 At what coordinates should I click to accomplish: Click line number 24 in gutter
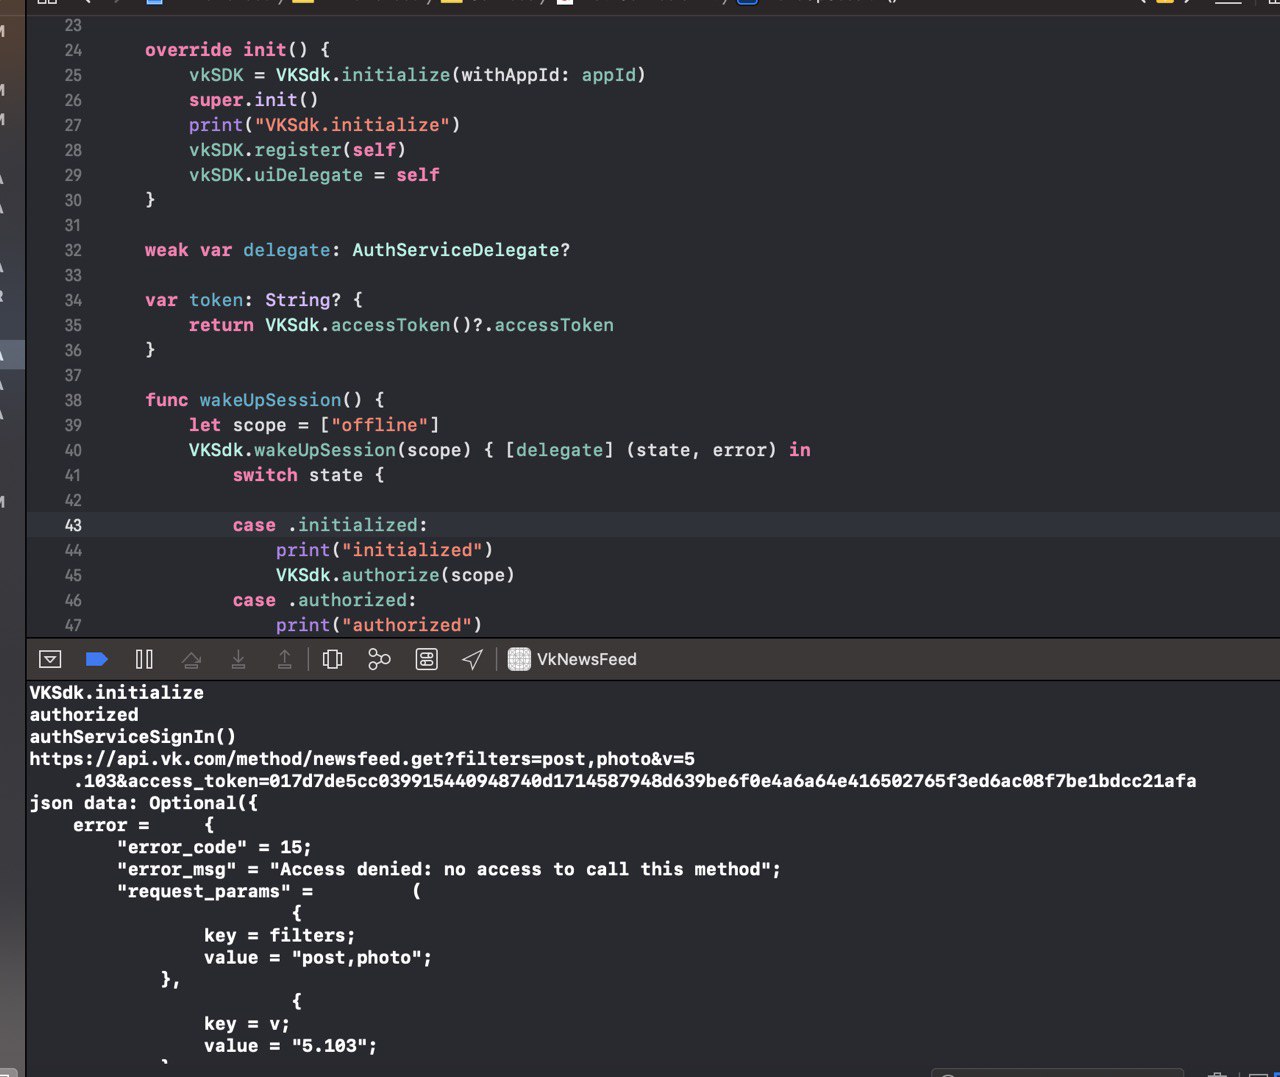click(x=73, y=50)
